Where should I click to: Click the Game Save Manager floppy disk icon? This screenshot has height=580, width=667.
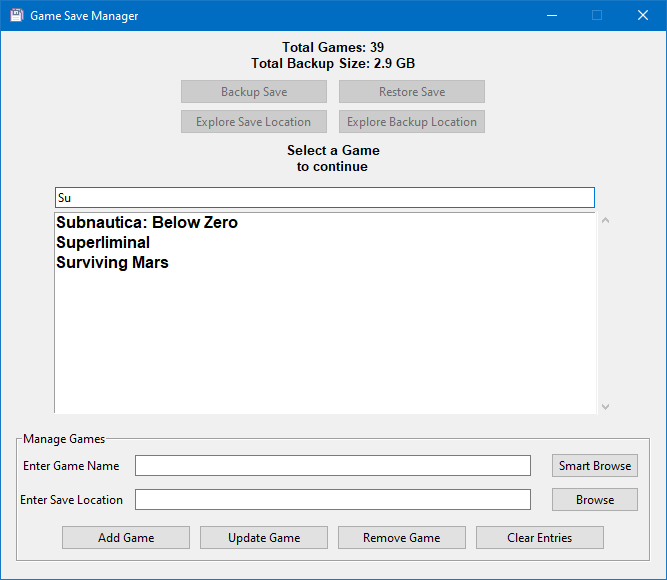point(17,15)
